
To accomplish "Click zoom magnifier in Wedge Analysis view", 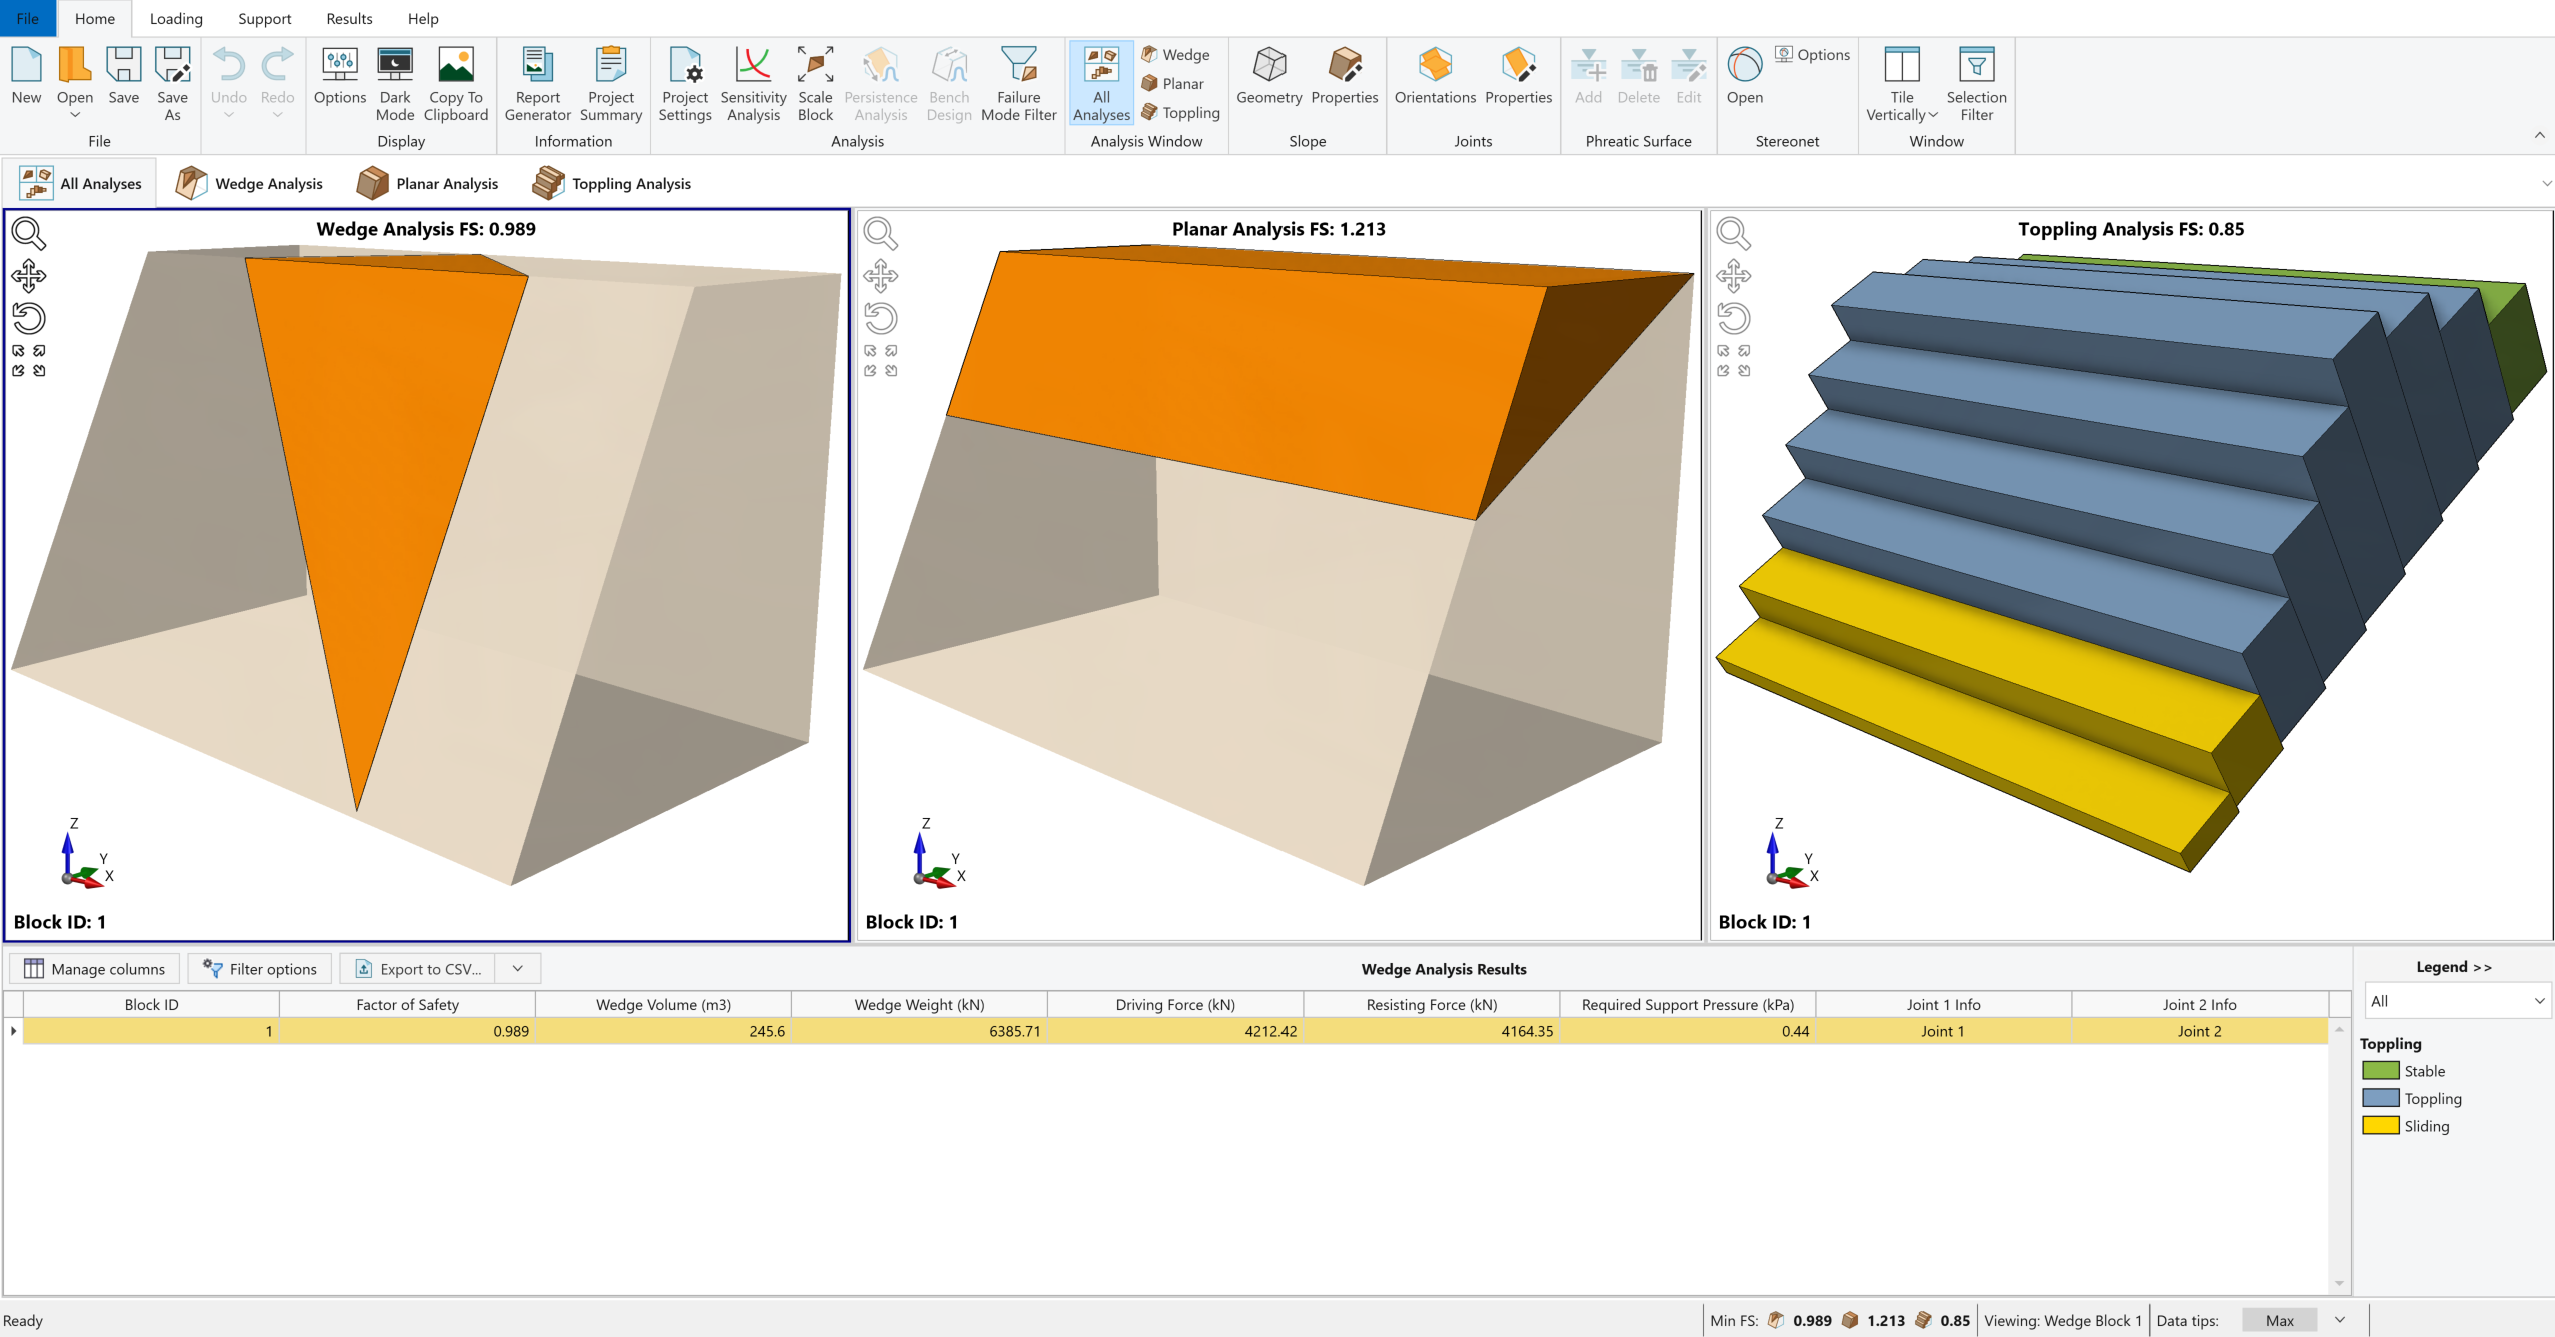I will pyautogui.click(x=28, y=233).
